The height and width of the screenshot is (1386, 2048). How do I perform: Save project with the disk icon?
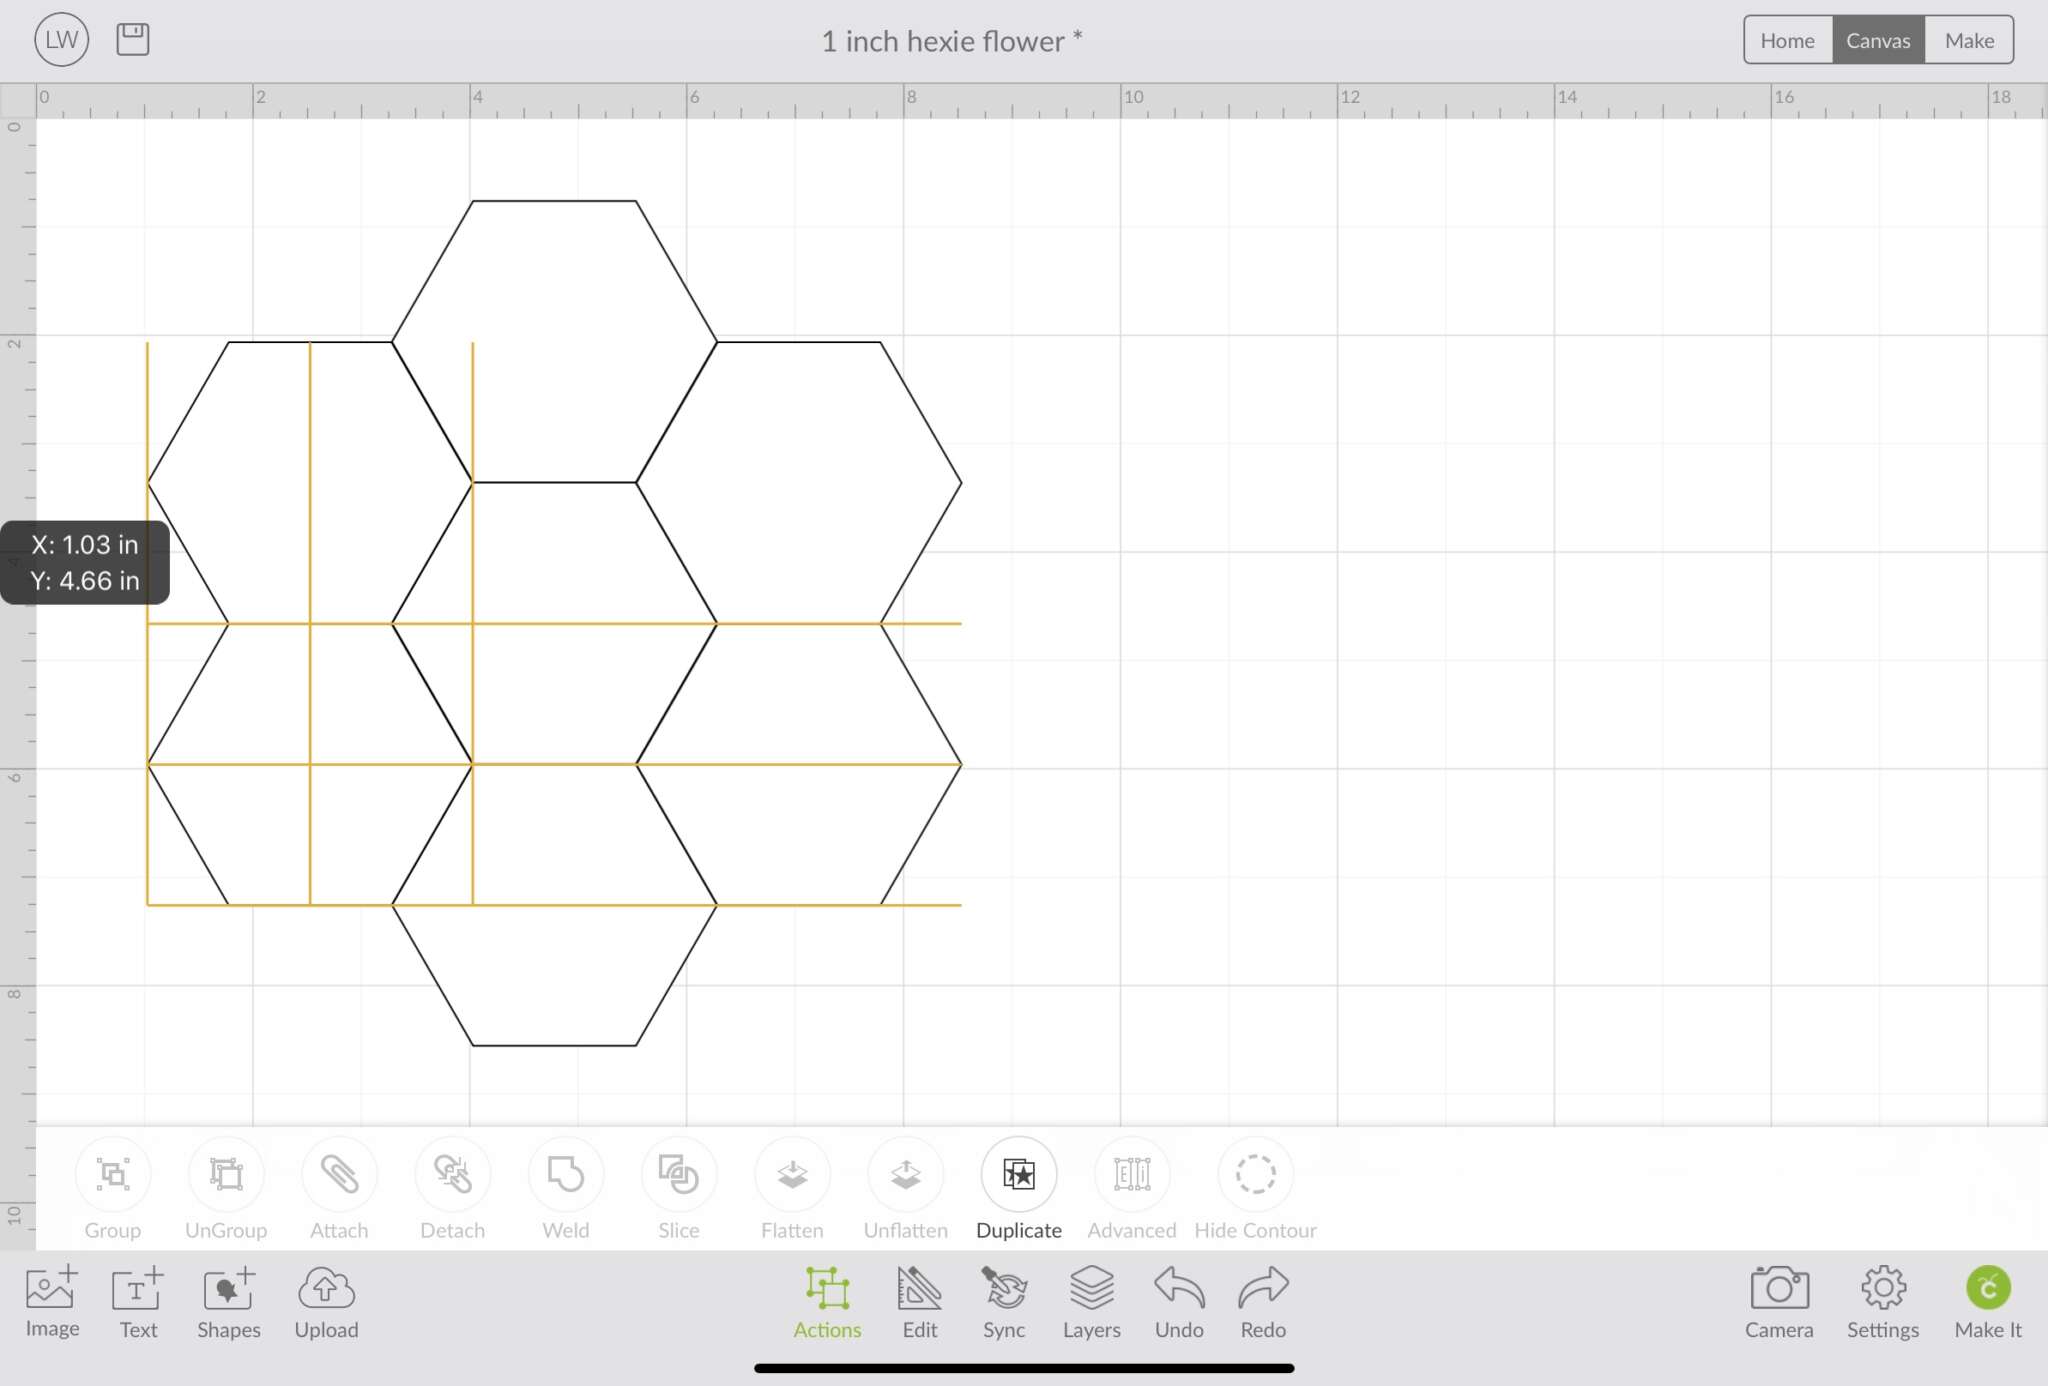click(x=133, y=39)
